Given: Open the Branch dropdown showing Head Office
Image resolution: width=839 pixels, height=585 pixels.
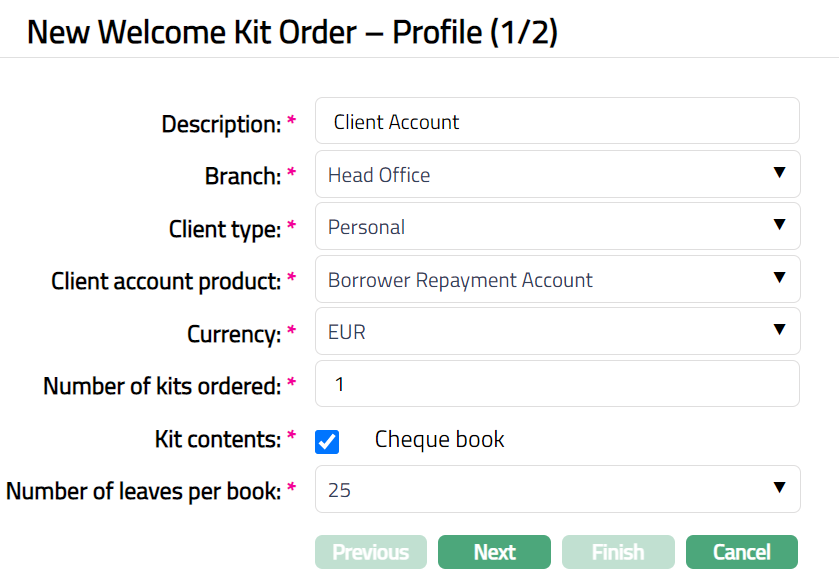Looking at the screenshot, I should click(x=557, y=175).
